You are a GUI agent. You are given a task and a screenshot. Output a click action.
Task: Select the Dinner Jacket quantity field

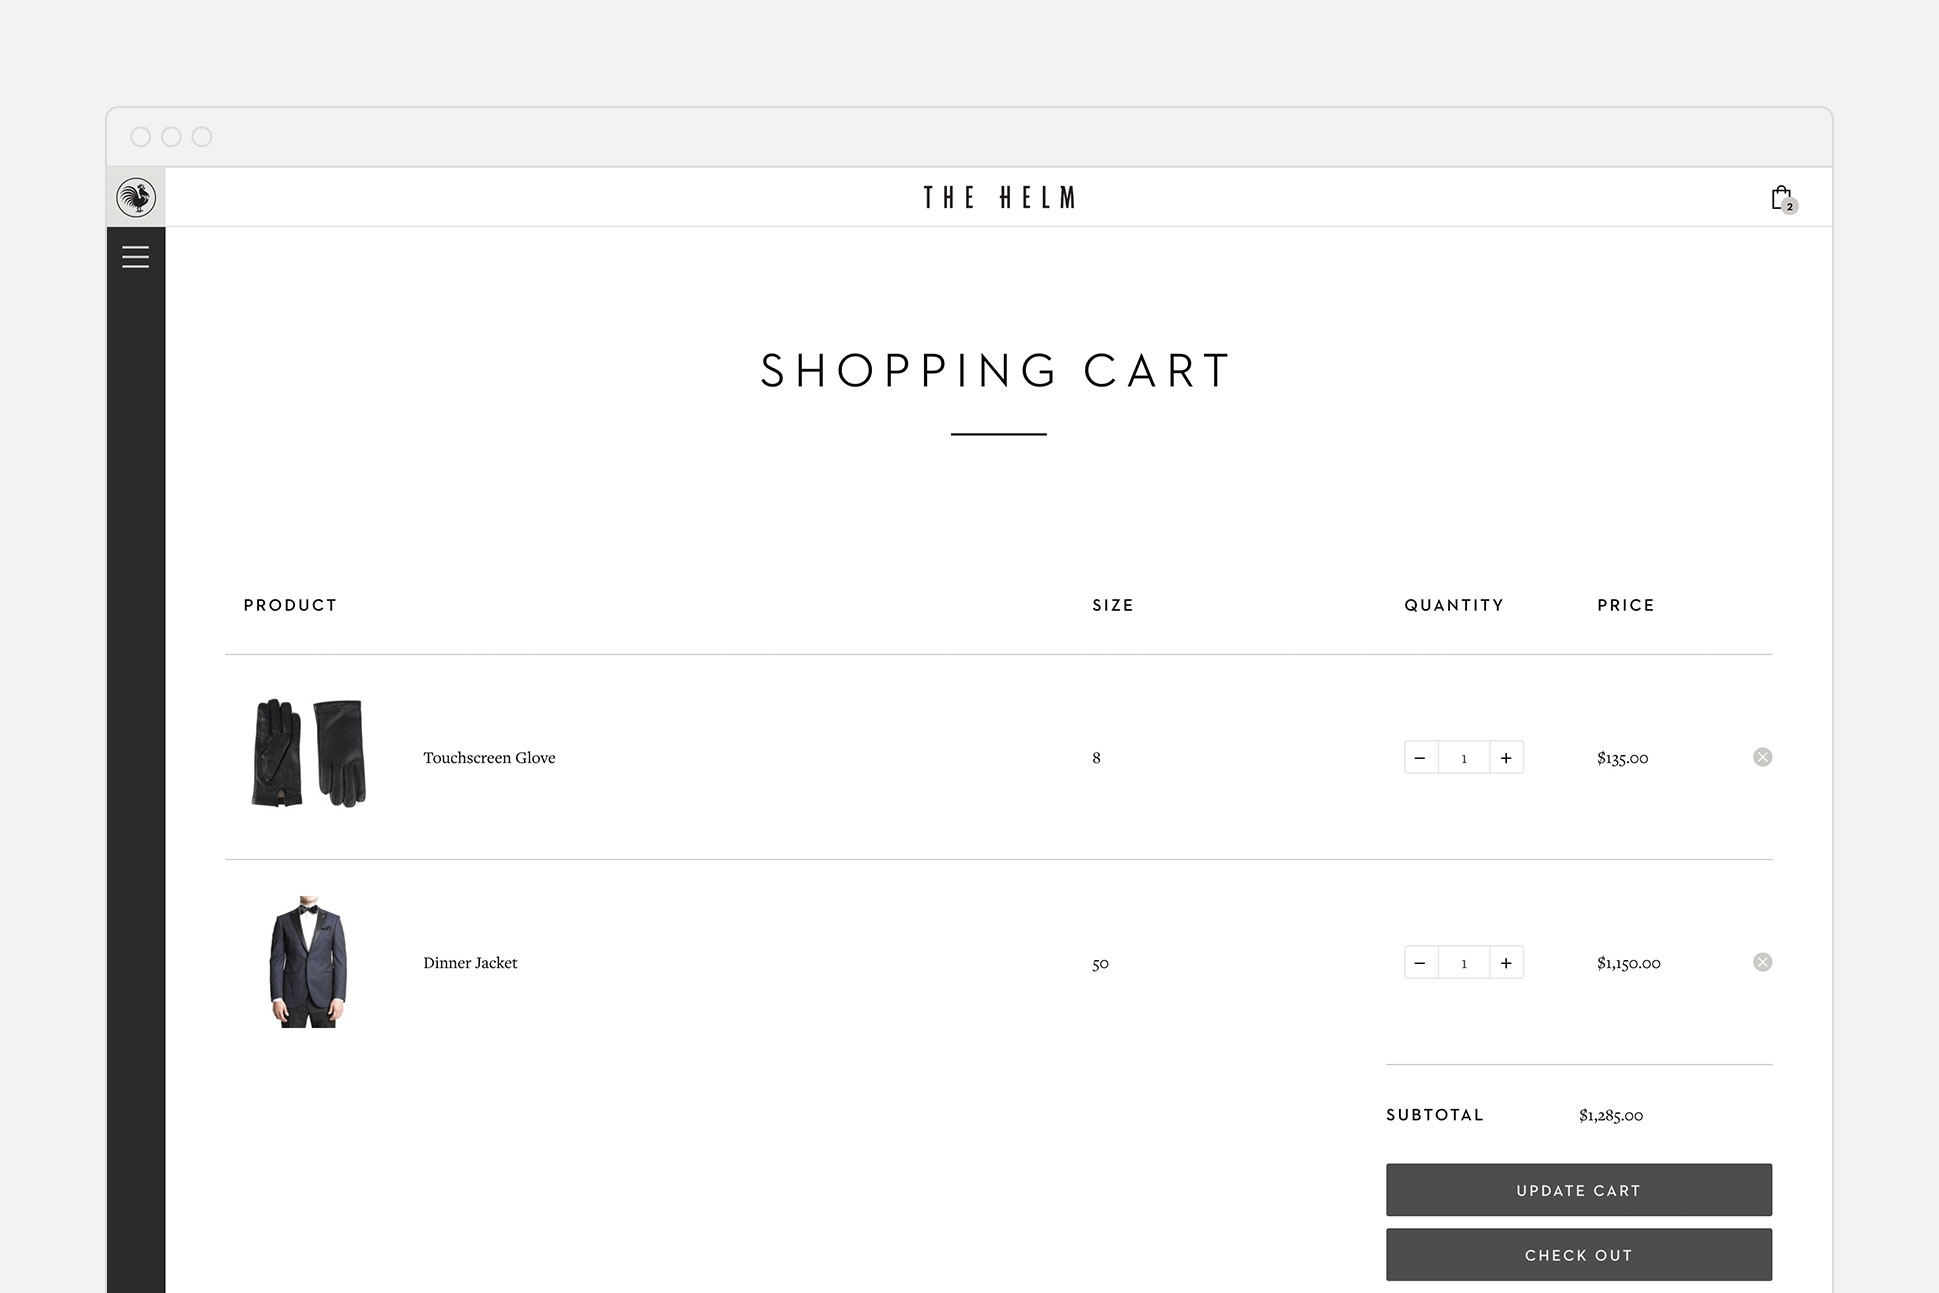tap(1464, 962)
